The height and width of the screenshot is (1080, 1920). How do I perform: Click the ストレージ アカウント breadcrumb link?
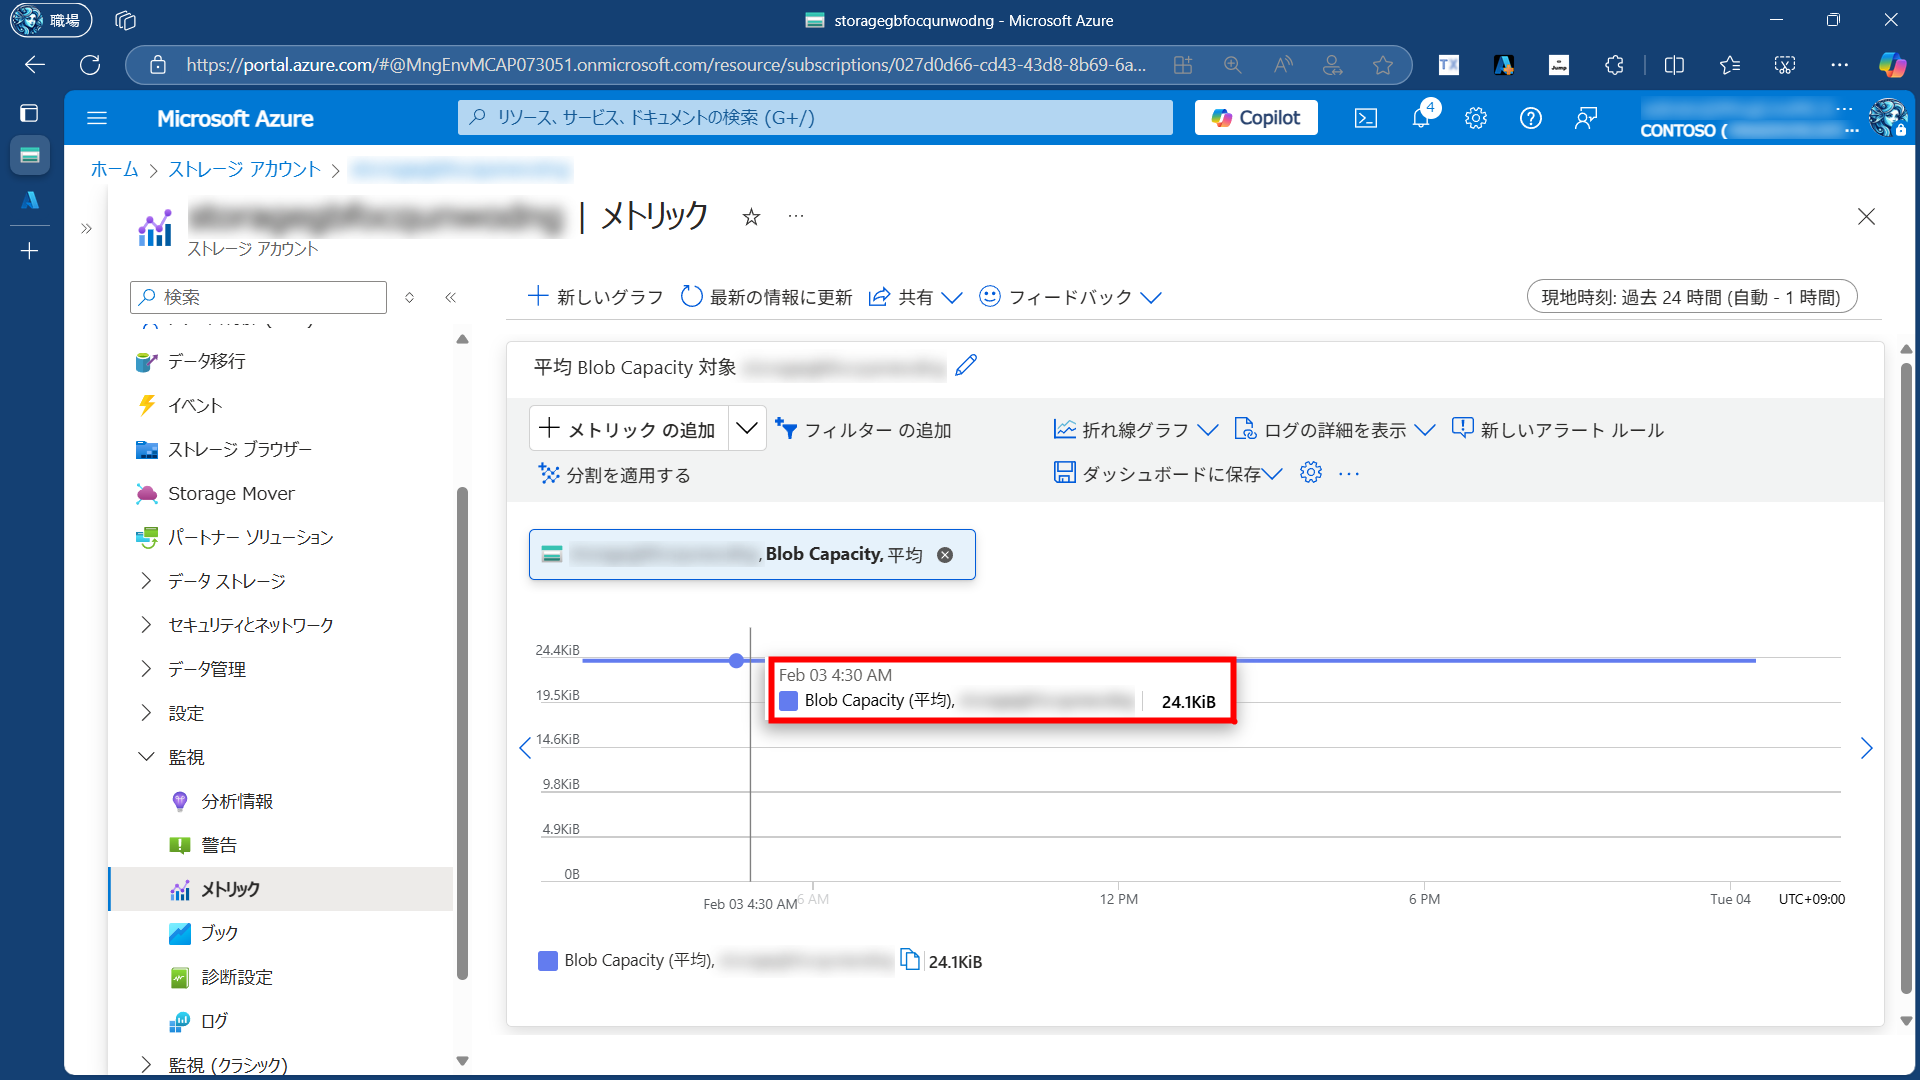[244, 169]
